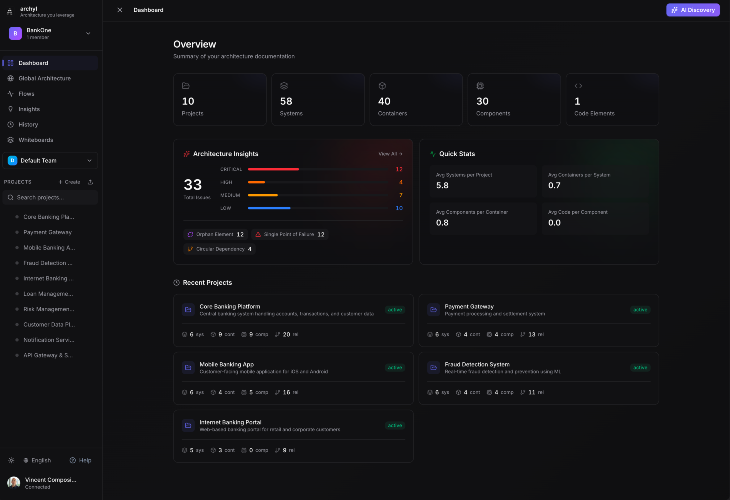
Task: Click the archyl logo icon
Action: point(9,12)
